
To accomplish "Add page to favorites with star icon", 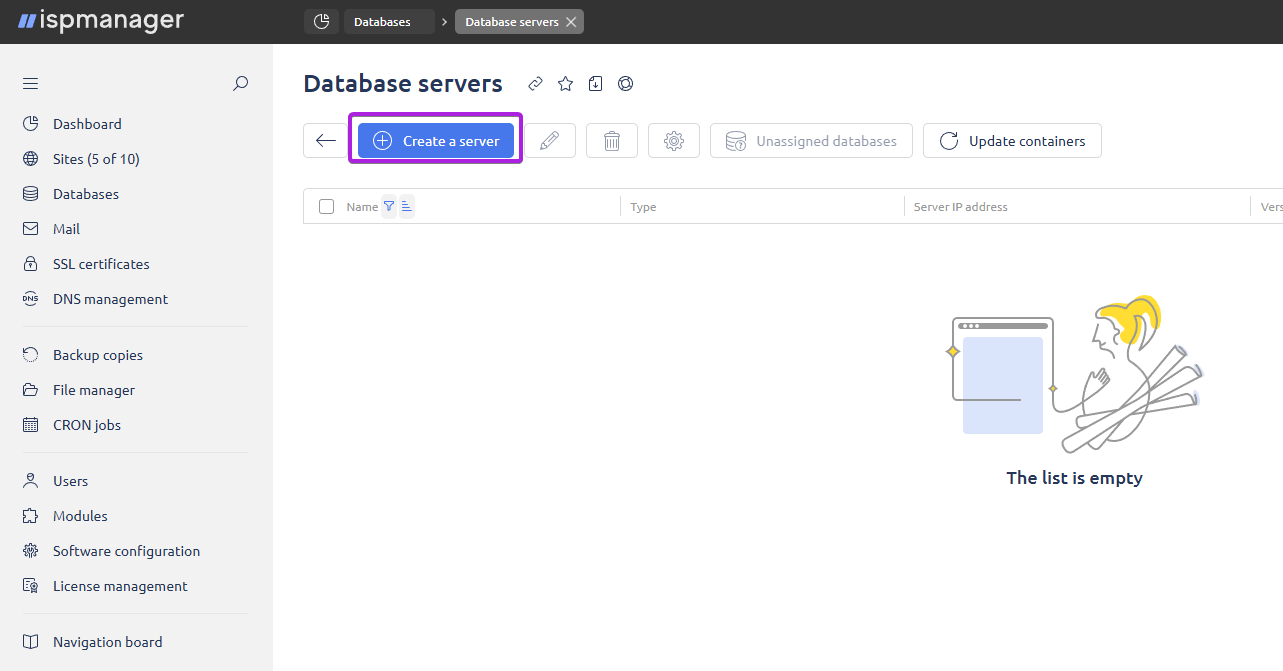I will tap(566, 84).
